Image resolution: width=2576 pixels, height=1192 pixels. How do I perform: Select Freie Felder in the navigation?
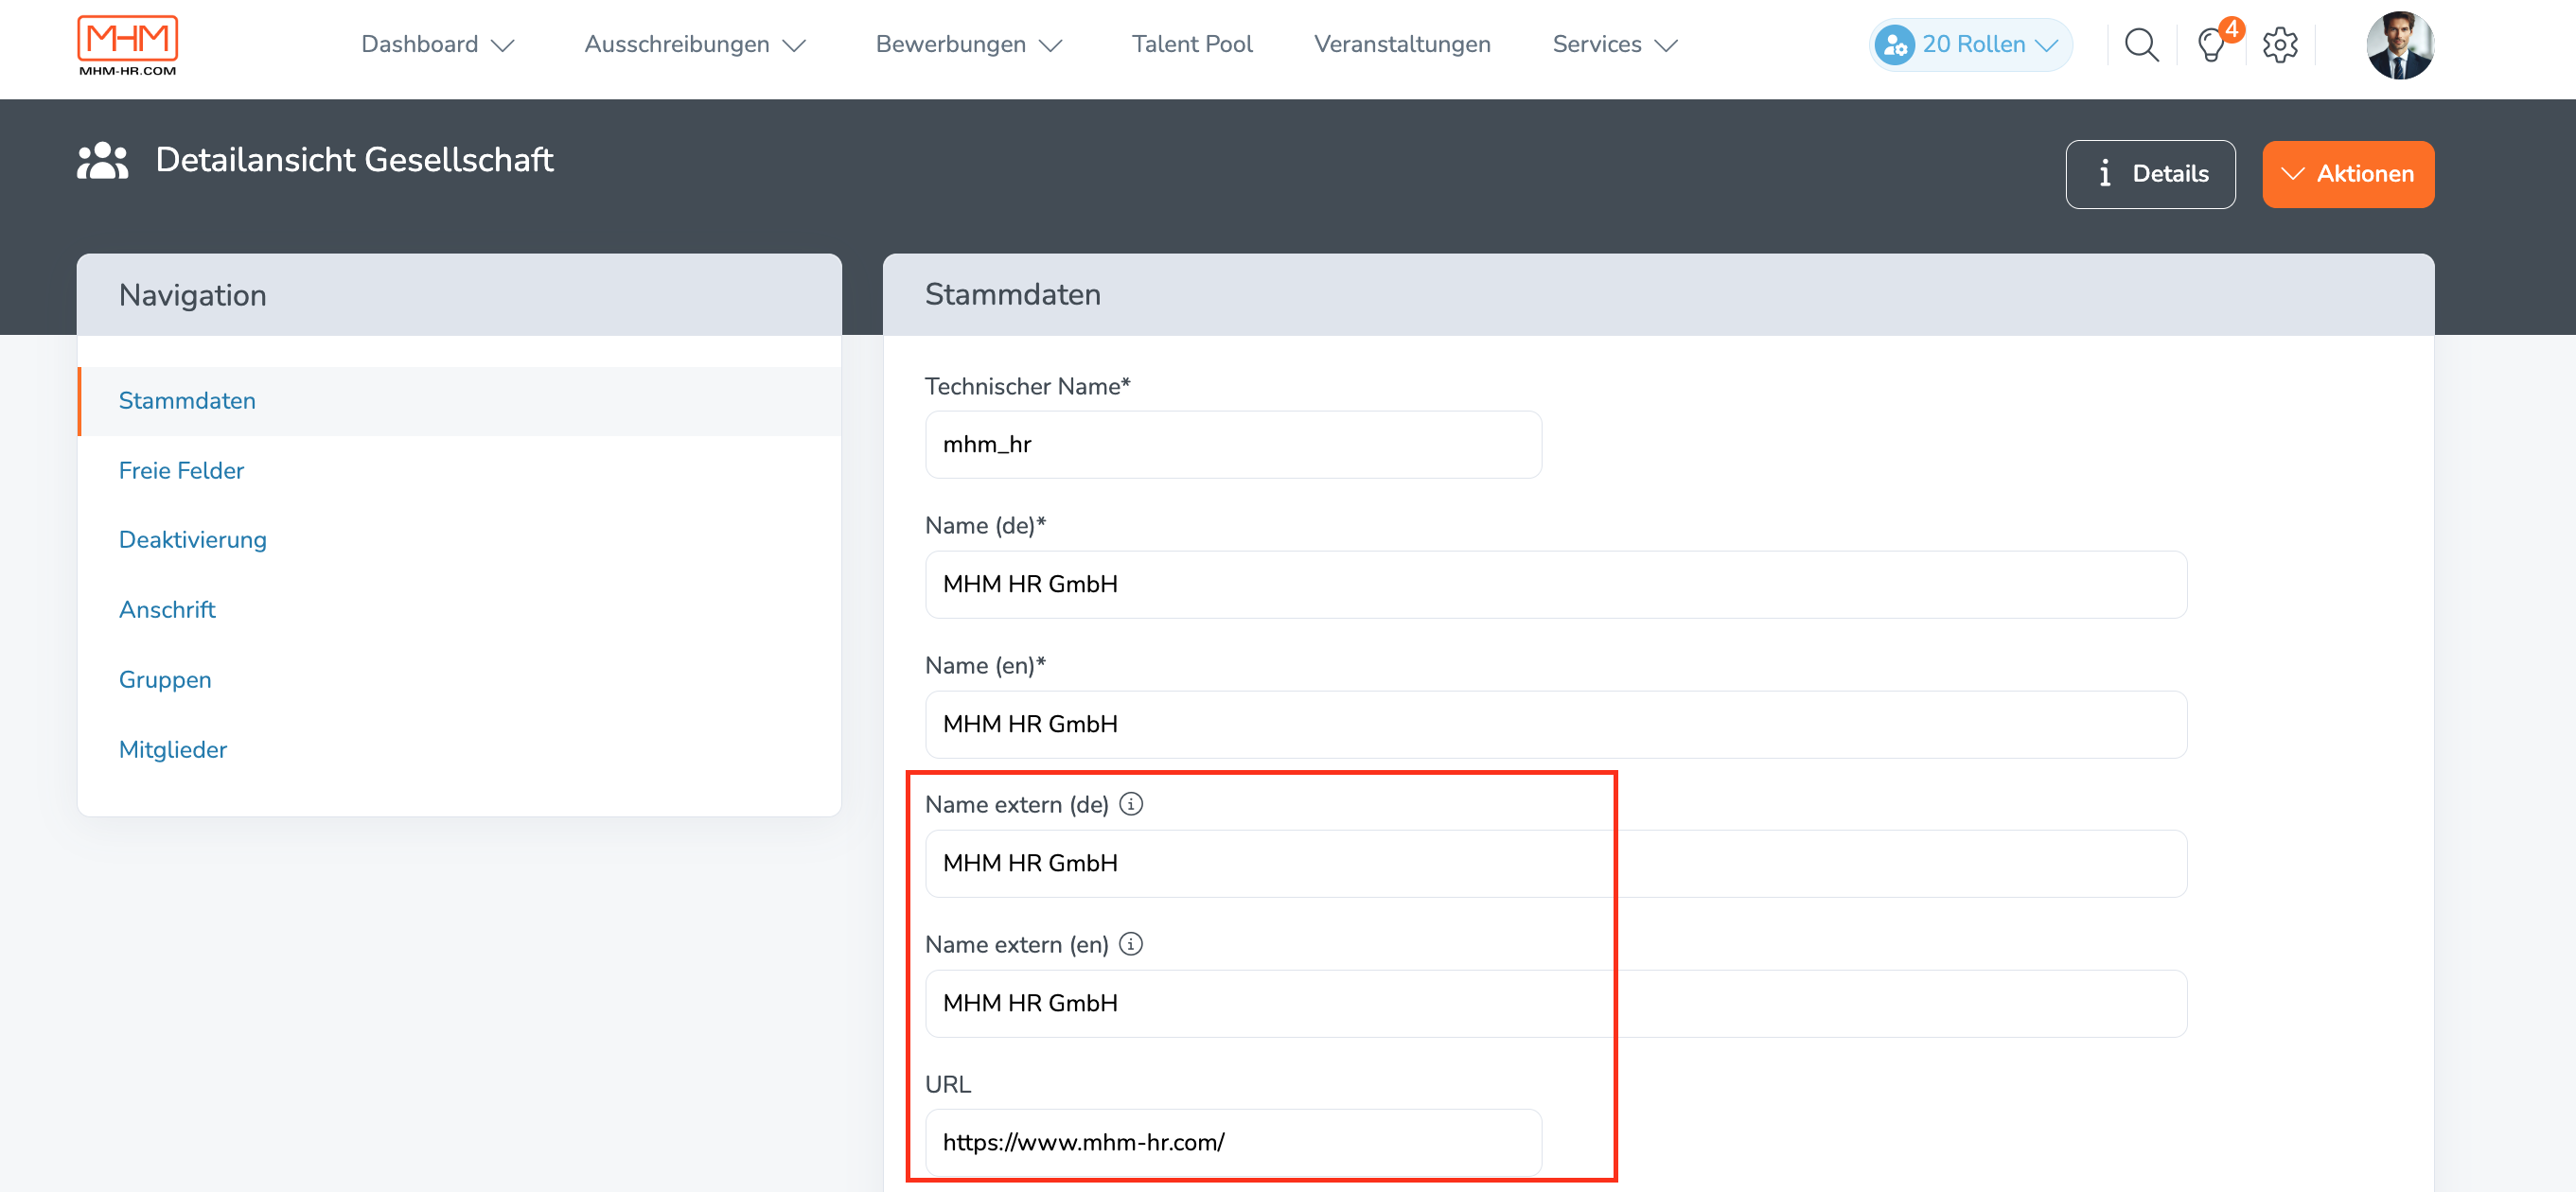point(181,470)
